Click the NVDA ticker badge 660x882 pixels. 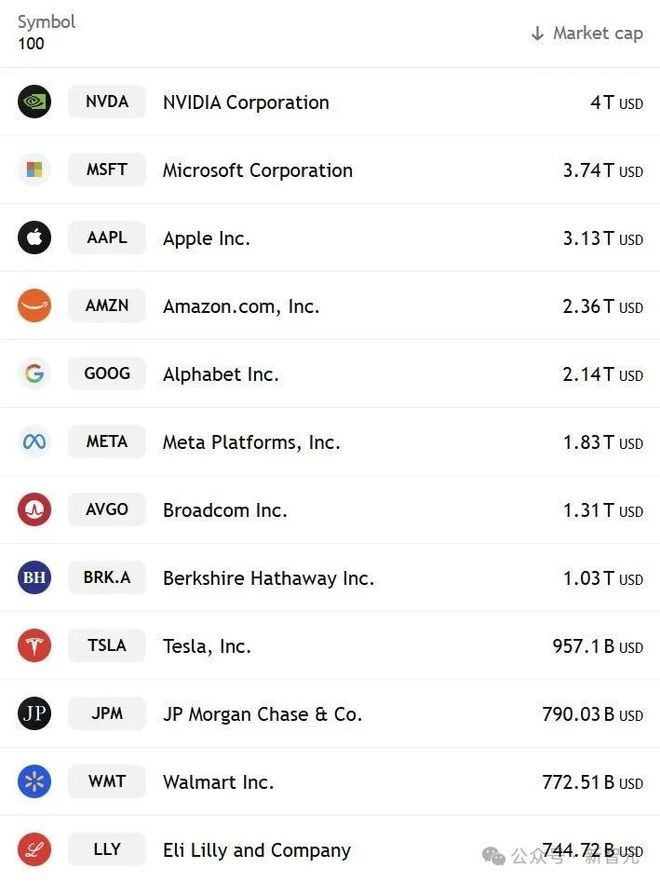coord(107,102)
